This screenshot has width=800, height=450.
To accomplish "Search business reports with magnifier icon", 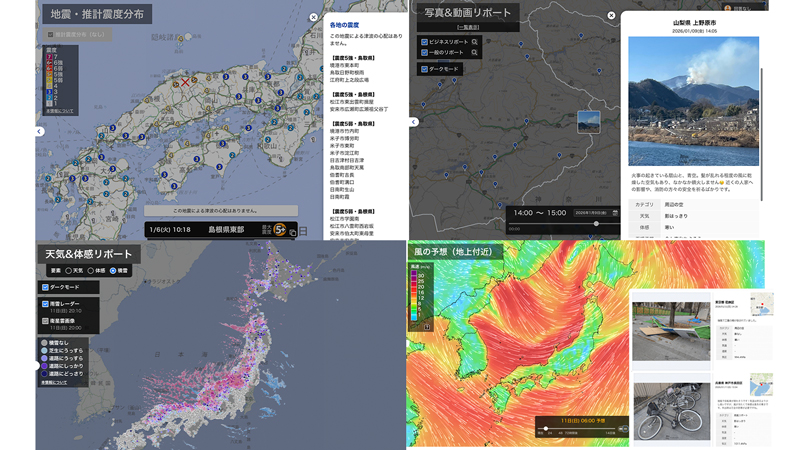I will [474, 42].
